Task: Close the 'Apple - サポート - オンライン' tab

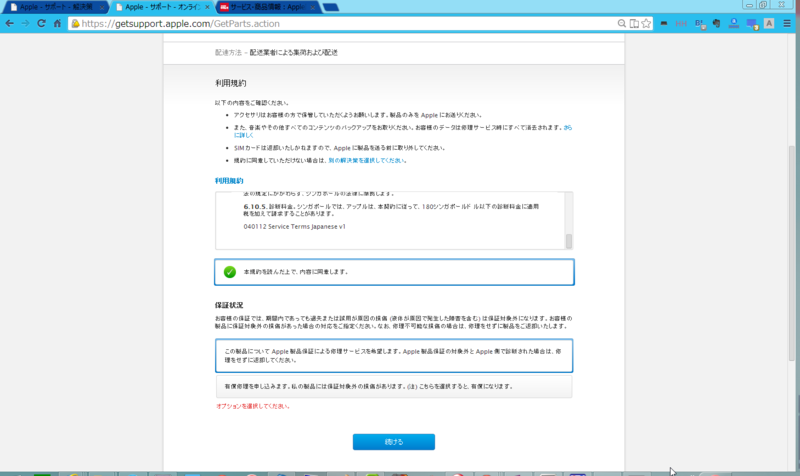Action: tap(207, 8)
